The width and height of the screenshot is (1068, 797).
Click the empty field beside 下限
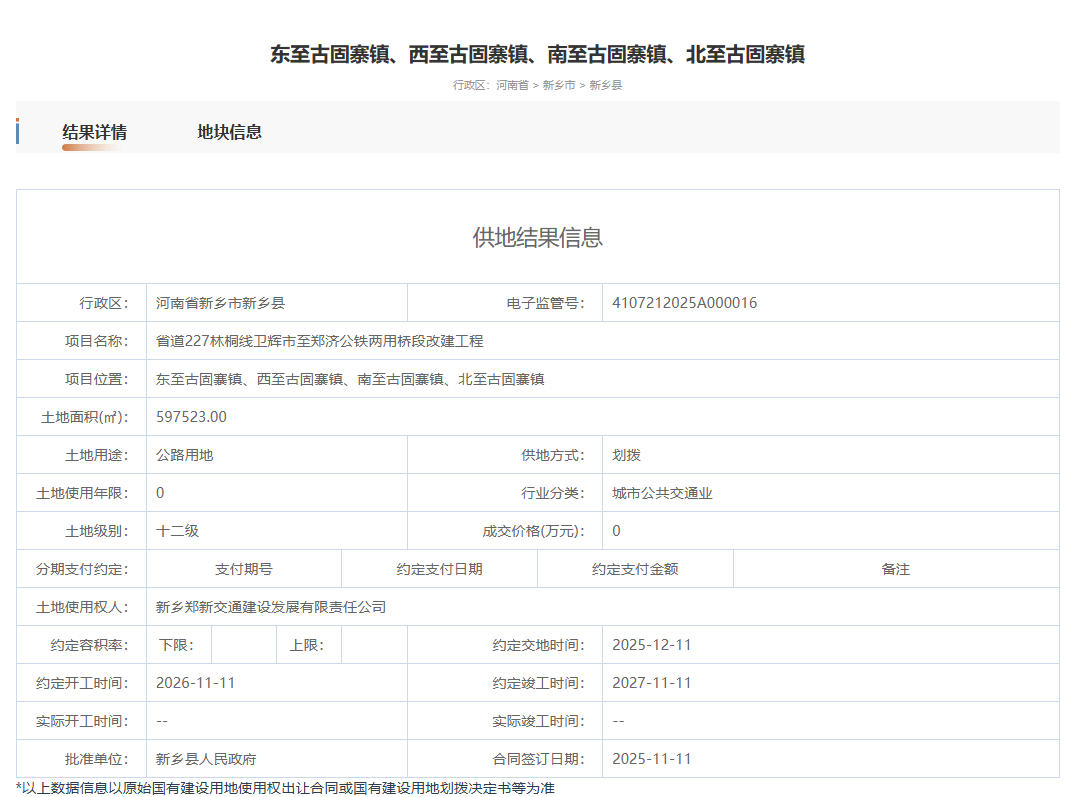(243, 645)
